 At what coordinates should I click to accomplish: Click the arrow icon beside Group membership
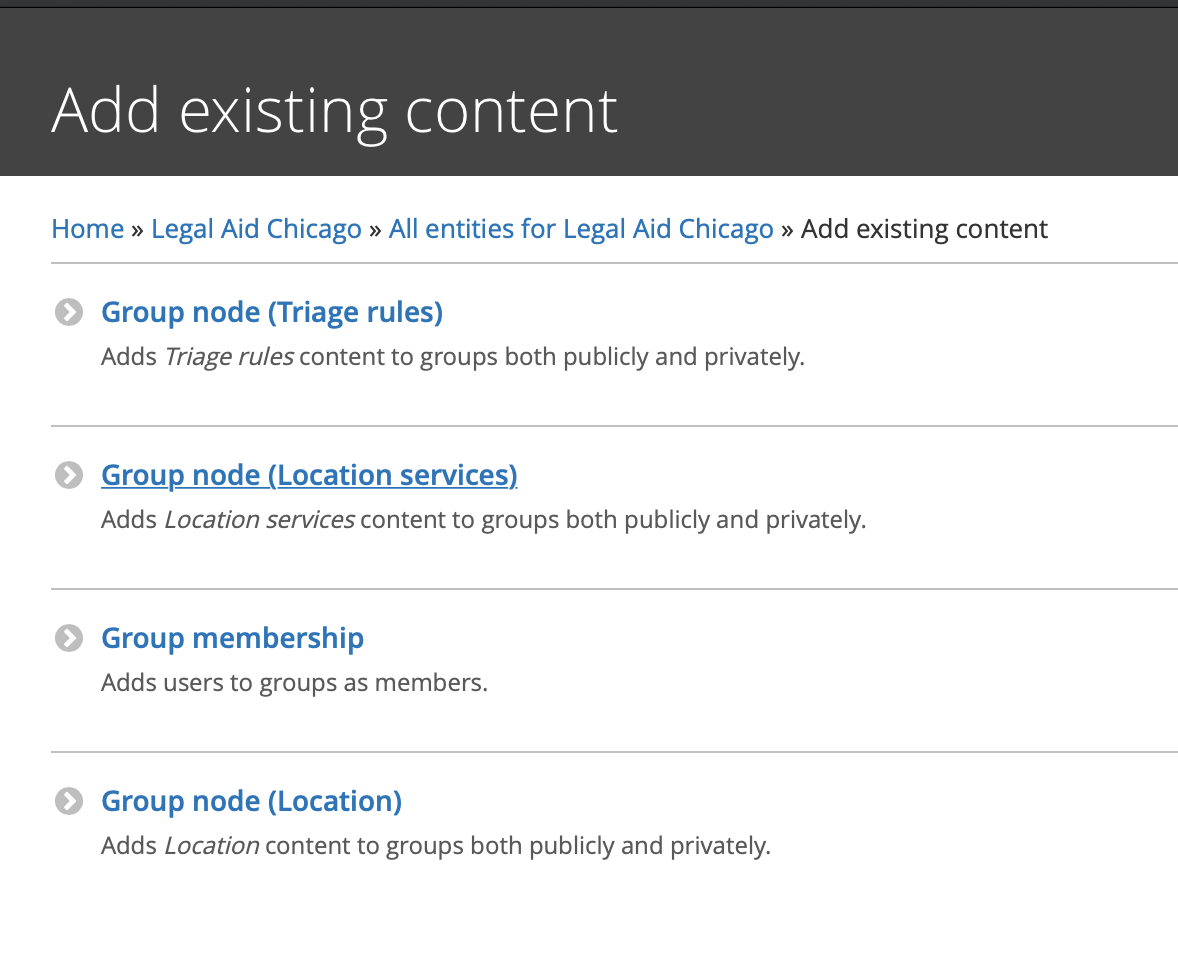click(x=69, y=638)
